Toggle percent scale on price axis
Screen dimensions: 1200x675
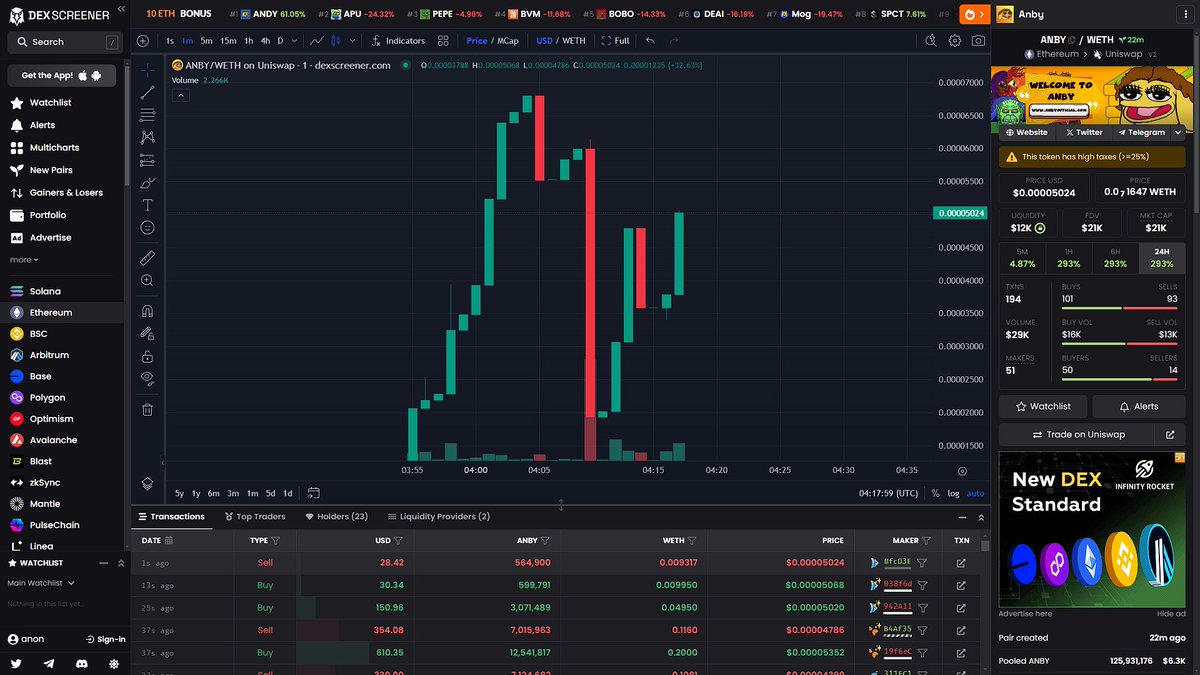click(x=935, y=493)
